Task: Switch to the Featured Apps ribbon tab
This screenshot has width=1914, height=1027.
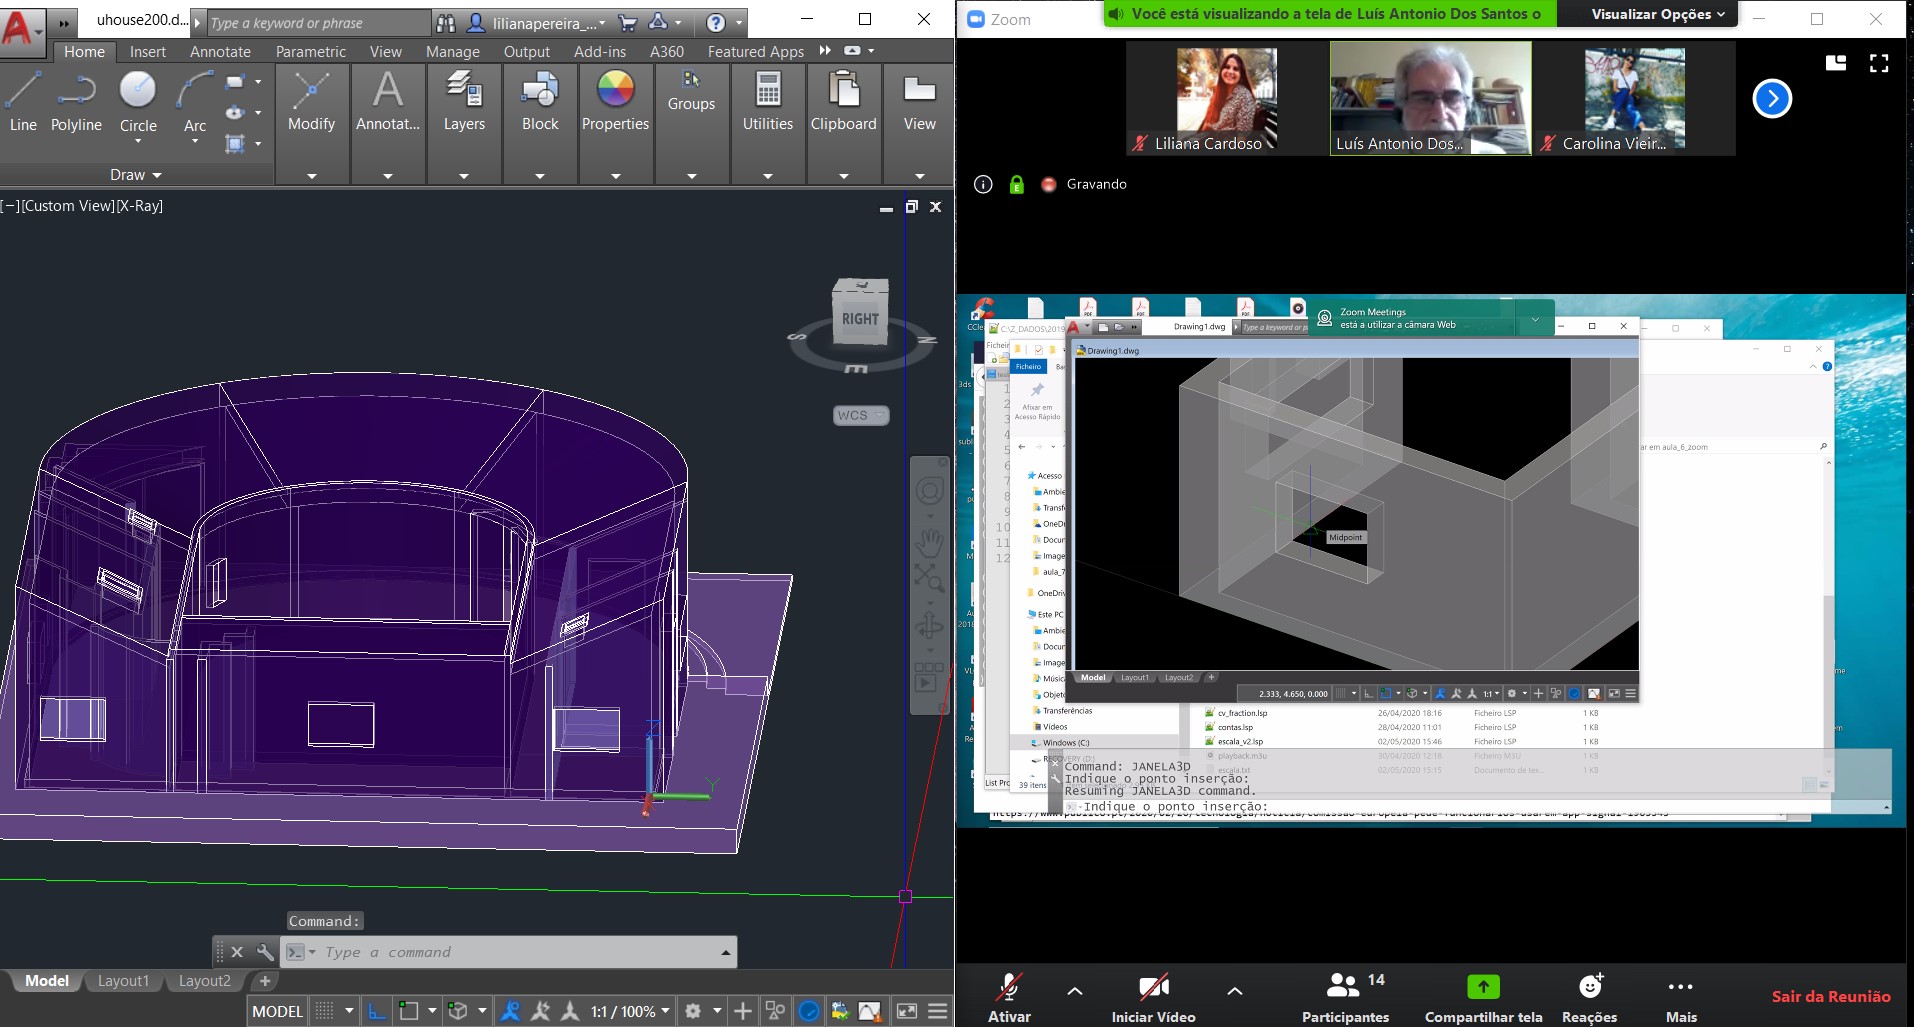Action: point(755,52)
